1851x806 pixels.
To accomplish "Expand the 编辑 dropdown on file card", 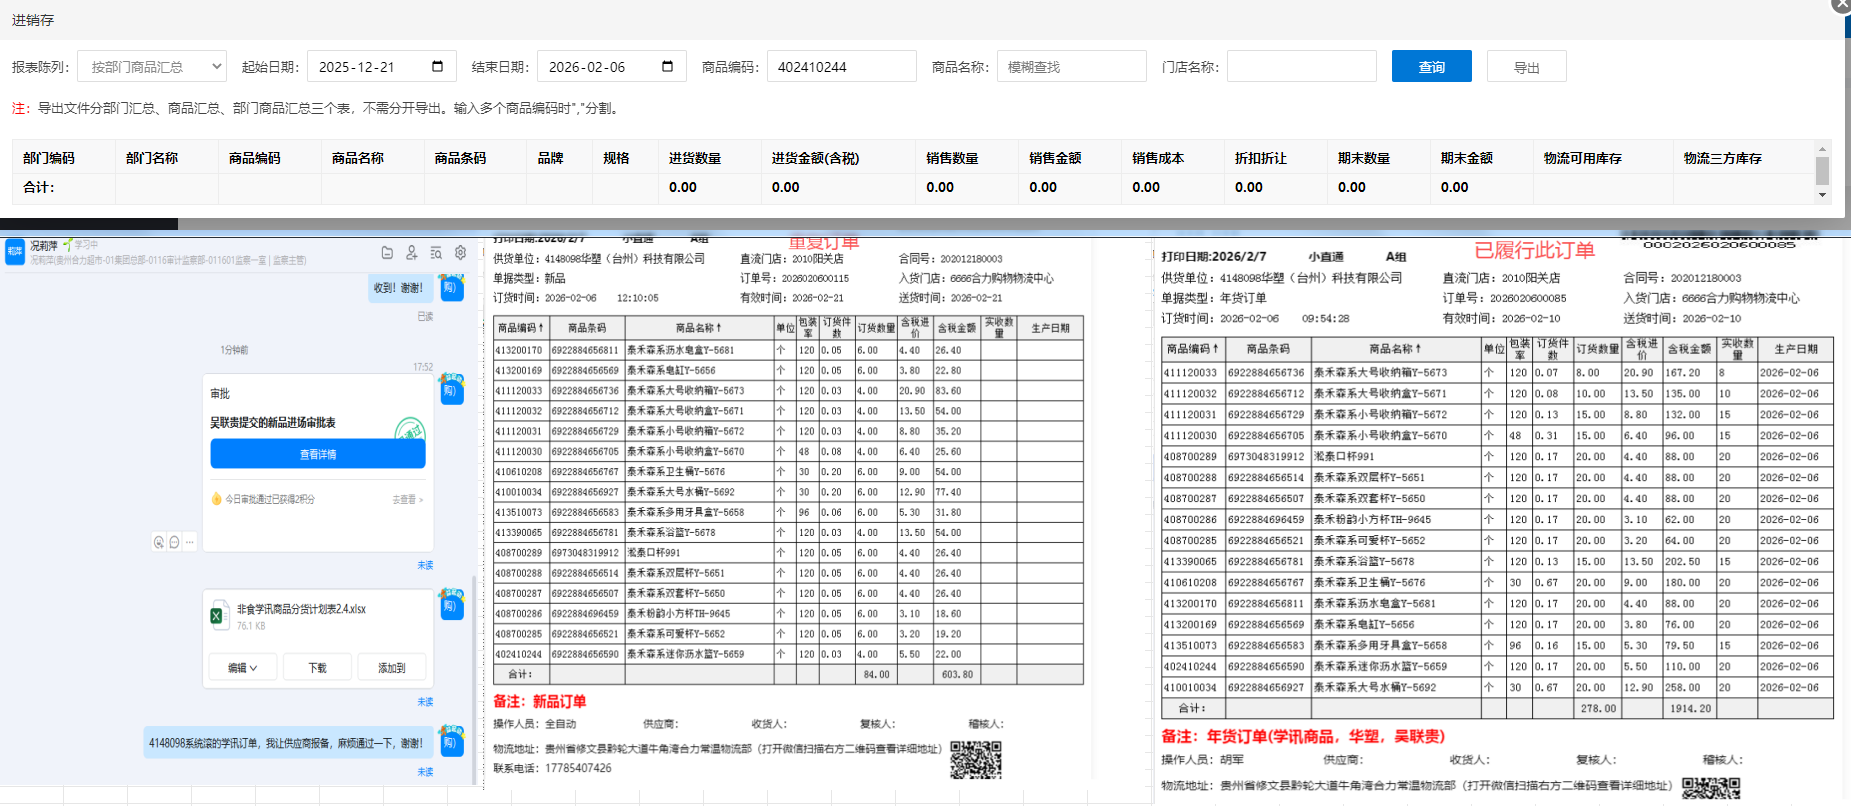I will click(242, 668).
